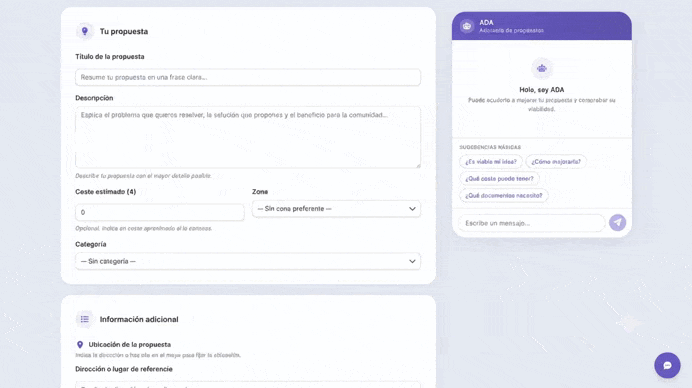Open the Categoría dropdown
Screen dimensions: 692x388
pos(248,261)
